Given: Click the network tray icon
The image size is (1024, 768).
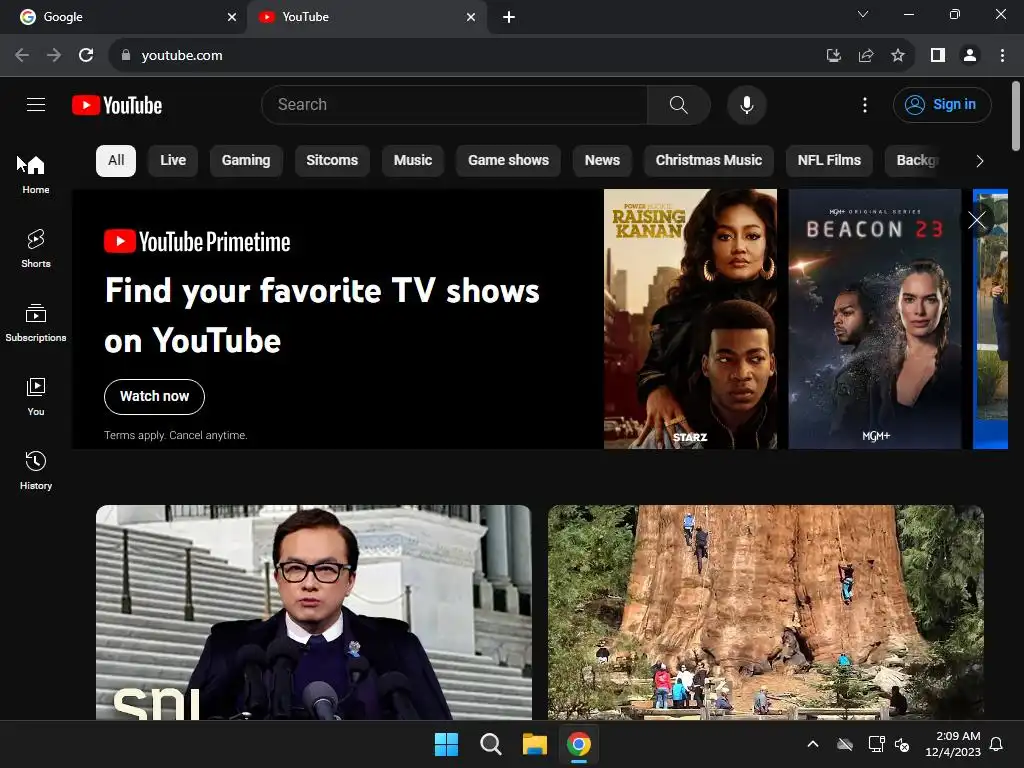Looking at the screenshot, I should tap(876, 744).
